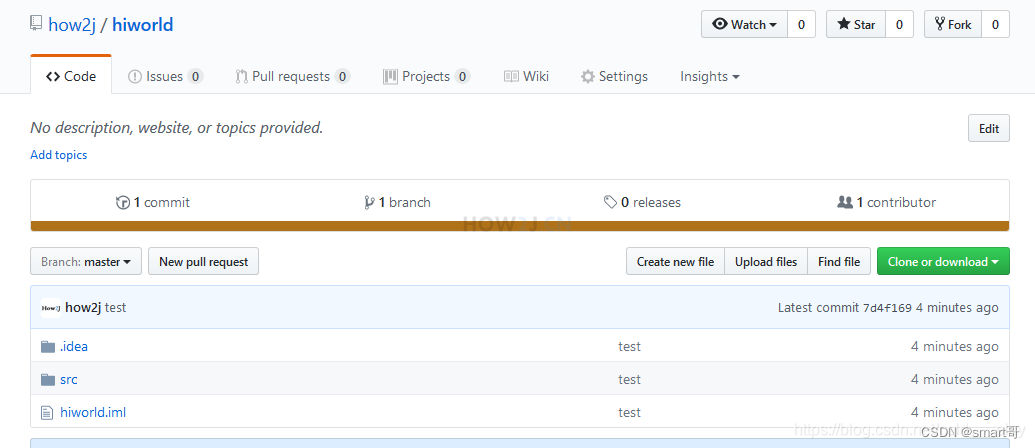View the 1 branch link
Viewport: 1035px width, 448px height.
397,203
